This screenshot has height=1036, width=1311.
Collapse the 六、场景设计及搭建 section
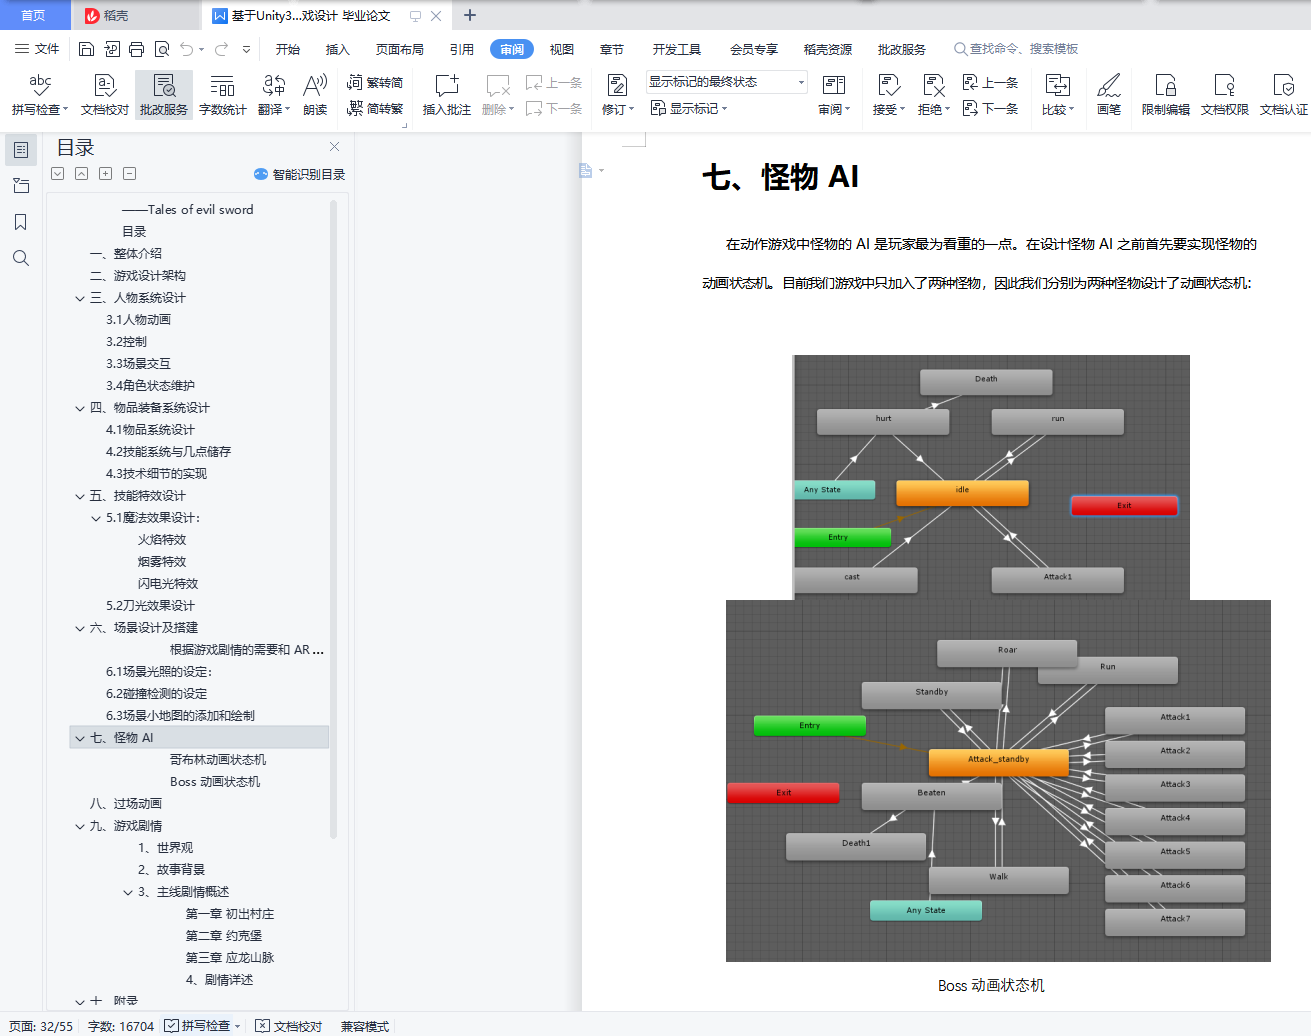coord(80,628)
